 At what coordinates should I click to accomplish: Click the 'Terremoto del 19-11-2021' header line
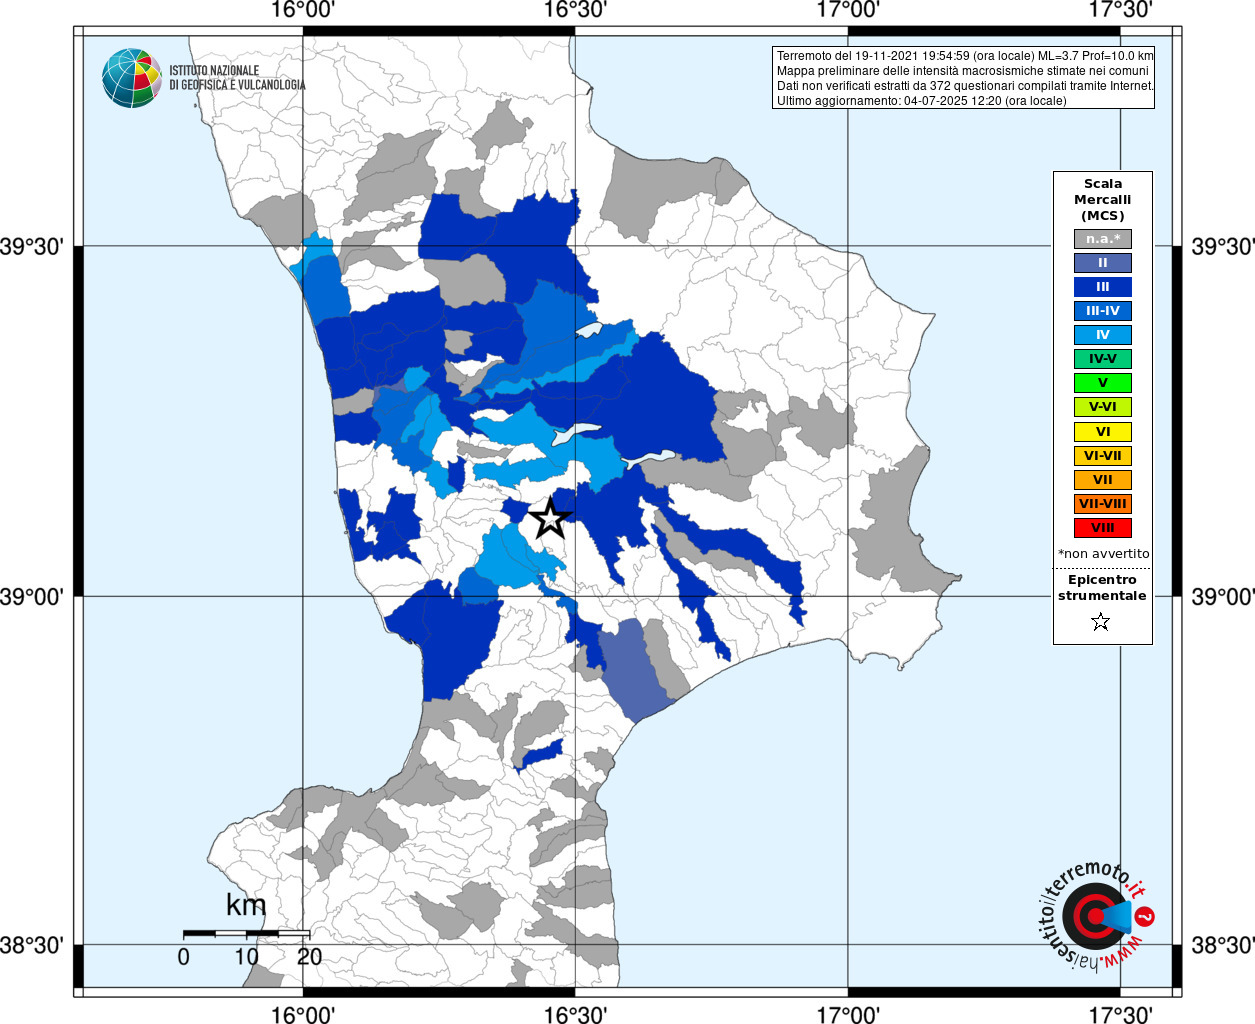965,56
